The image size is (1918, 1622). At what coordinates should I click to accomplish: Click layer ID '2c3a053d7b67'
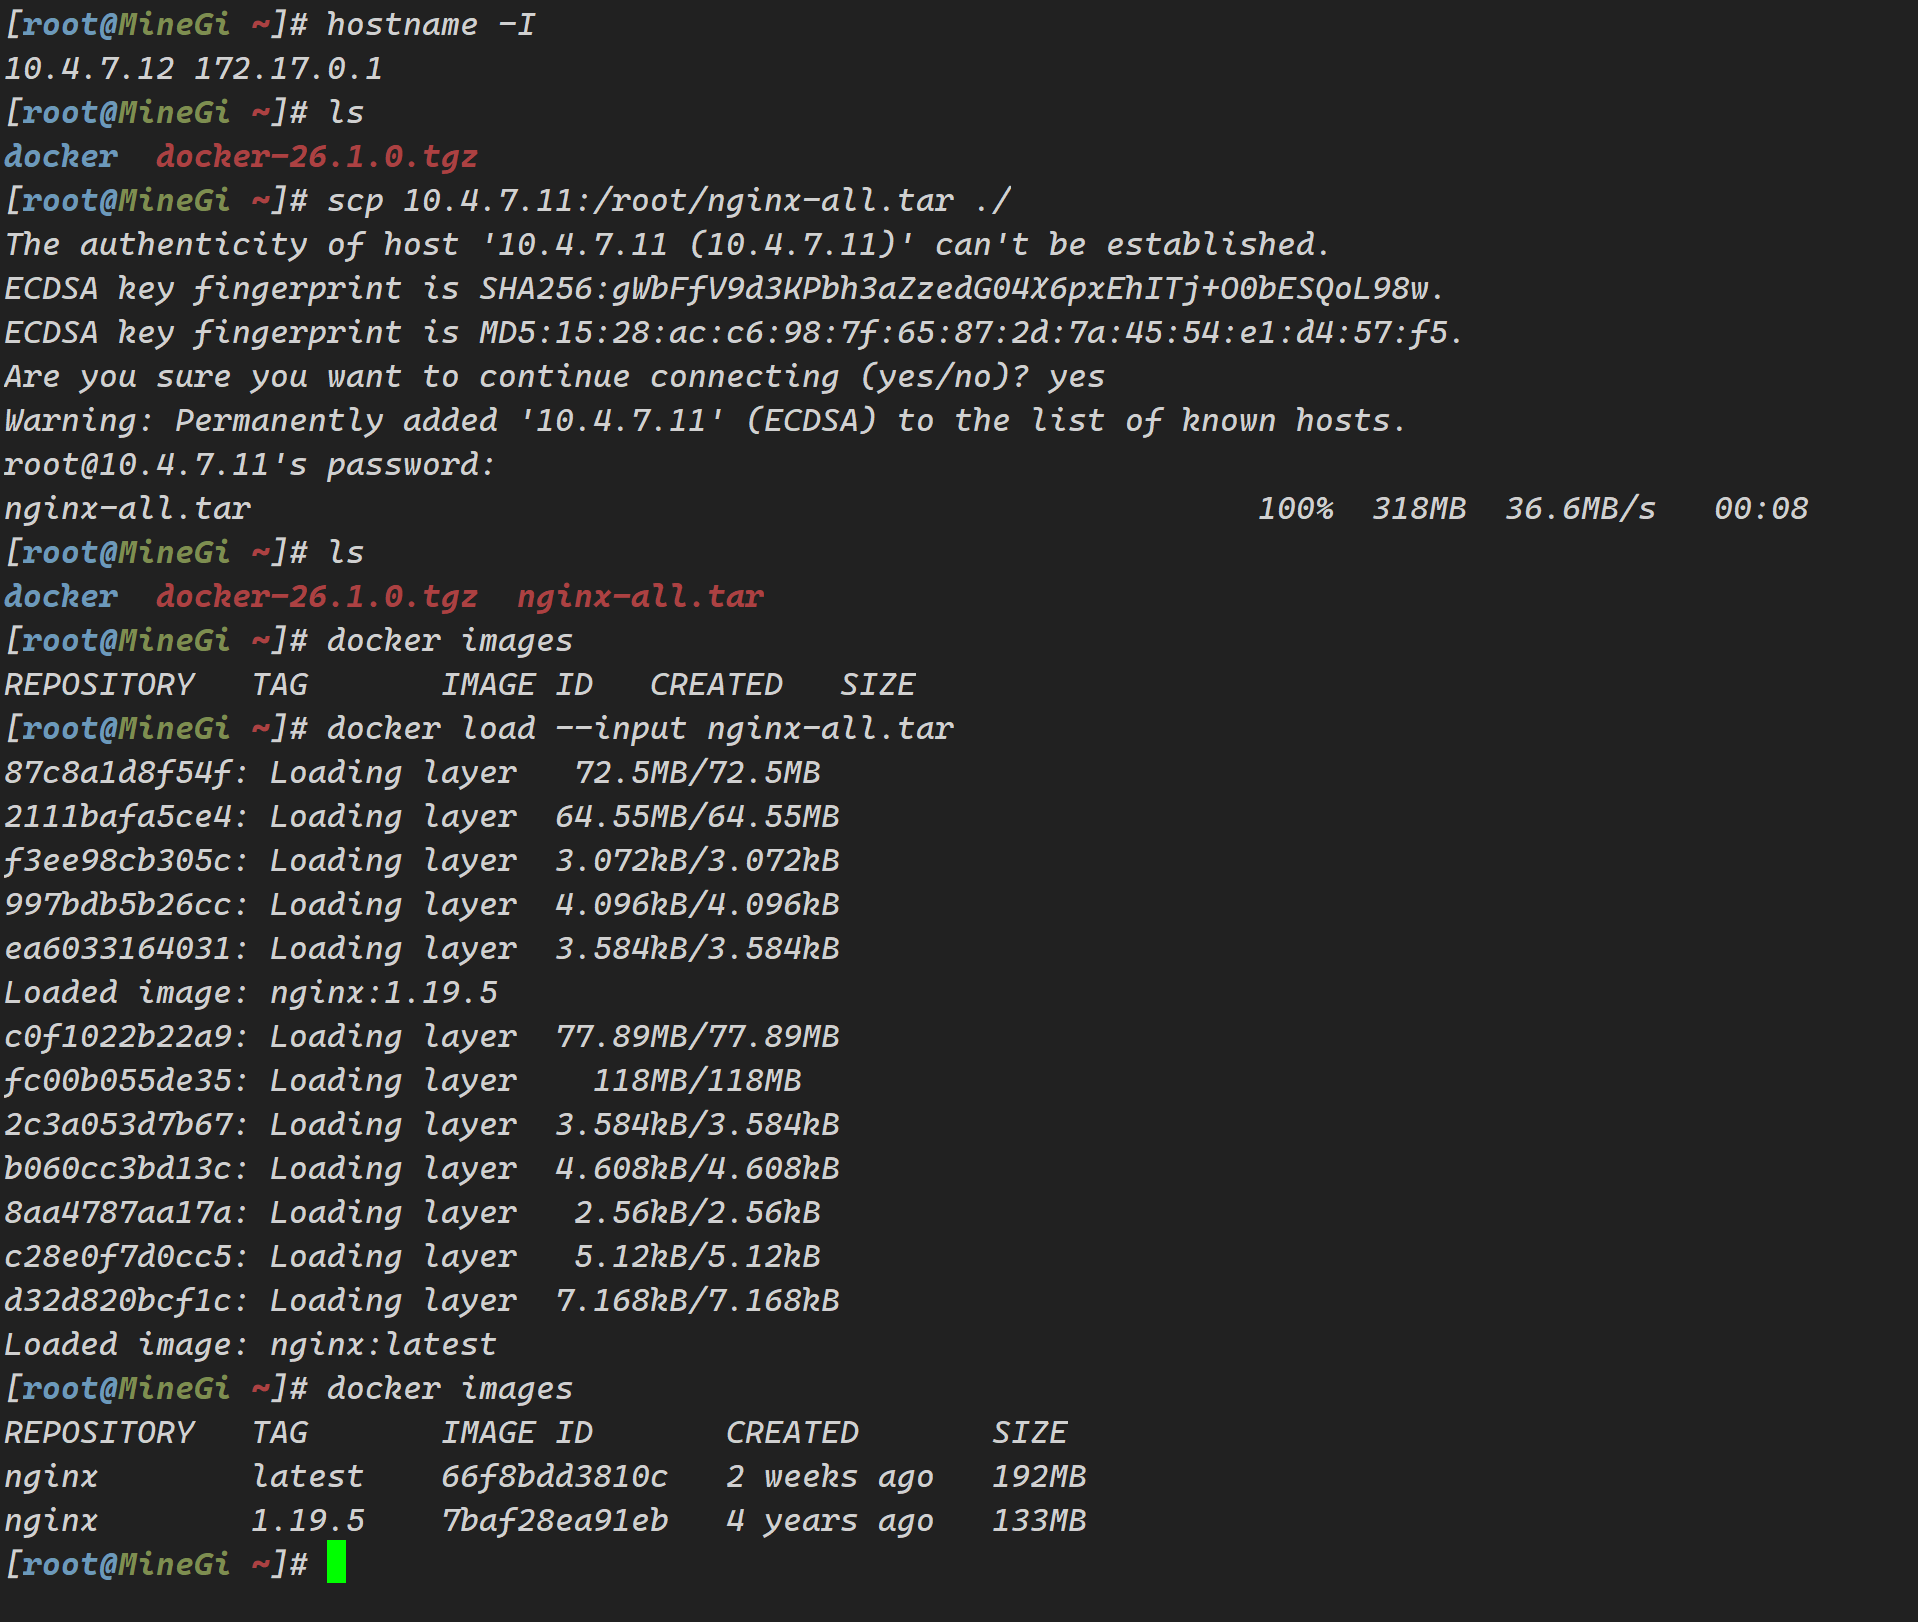pos(118,1124)
